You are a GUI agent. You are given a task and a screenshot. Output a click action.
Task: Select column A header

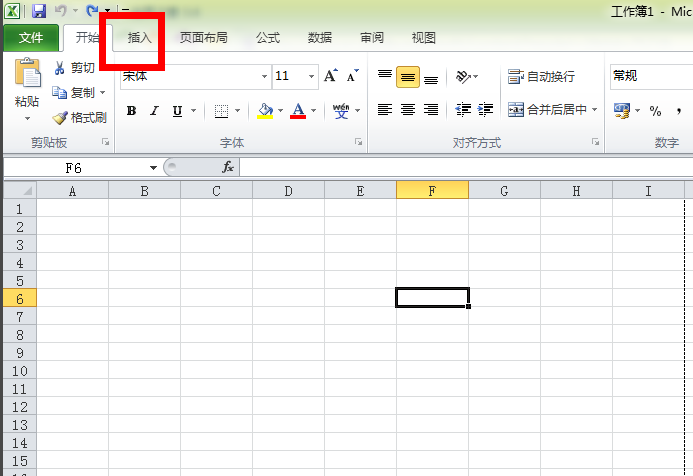(72, 191)
